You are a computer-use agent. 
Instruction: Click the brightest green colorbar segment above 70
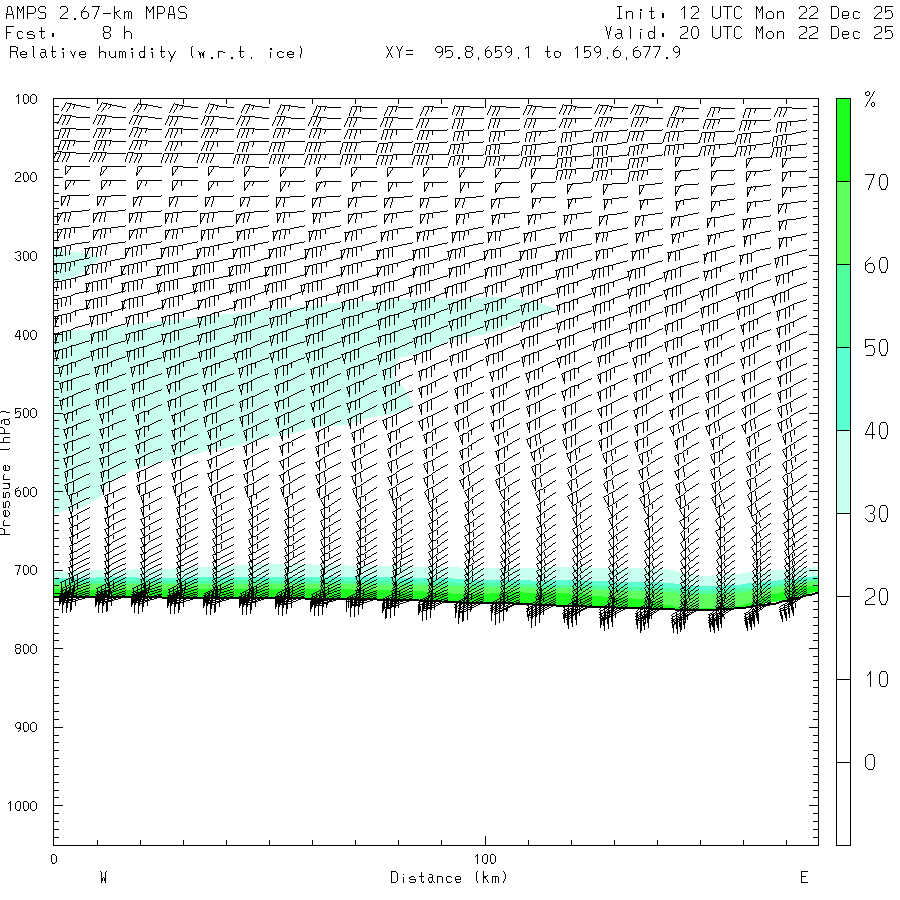[x=843, y=140]
